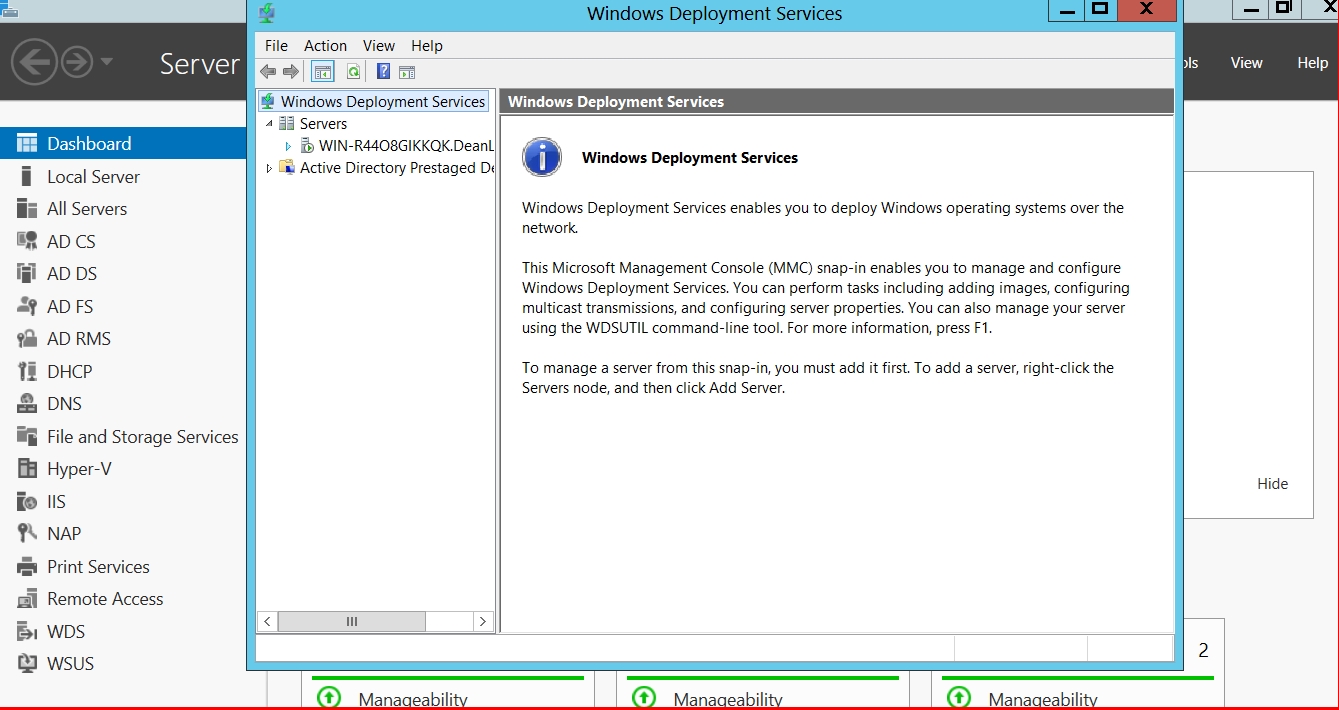Select Servers label in console tree
This screenshot has width=1339, height=710.
click(323, 124)
